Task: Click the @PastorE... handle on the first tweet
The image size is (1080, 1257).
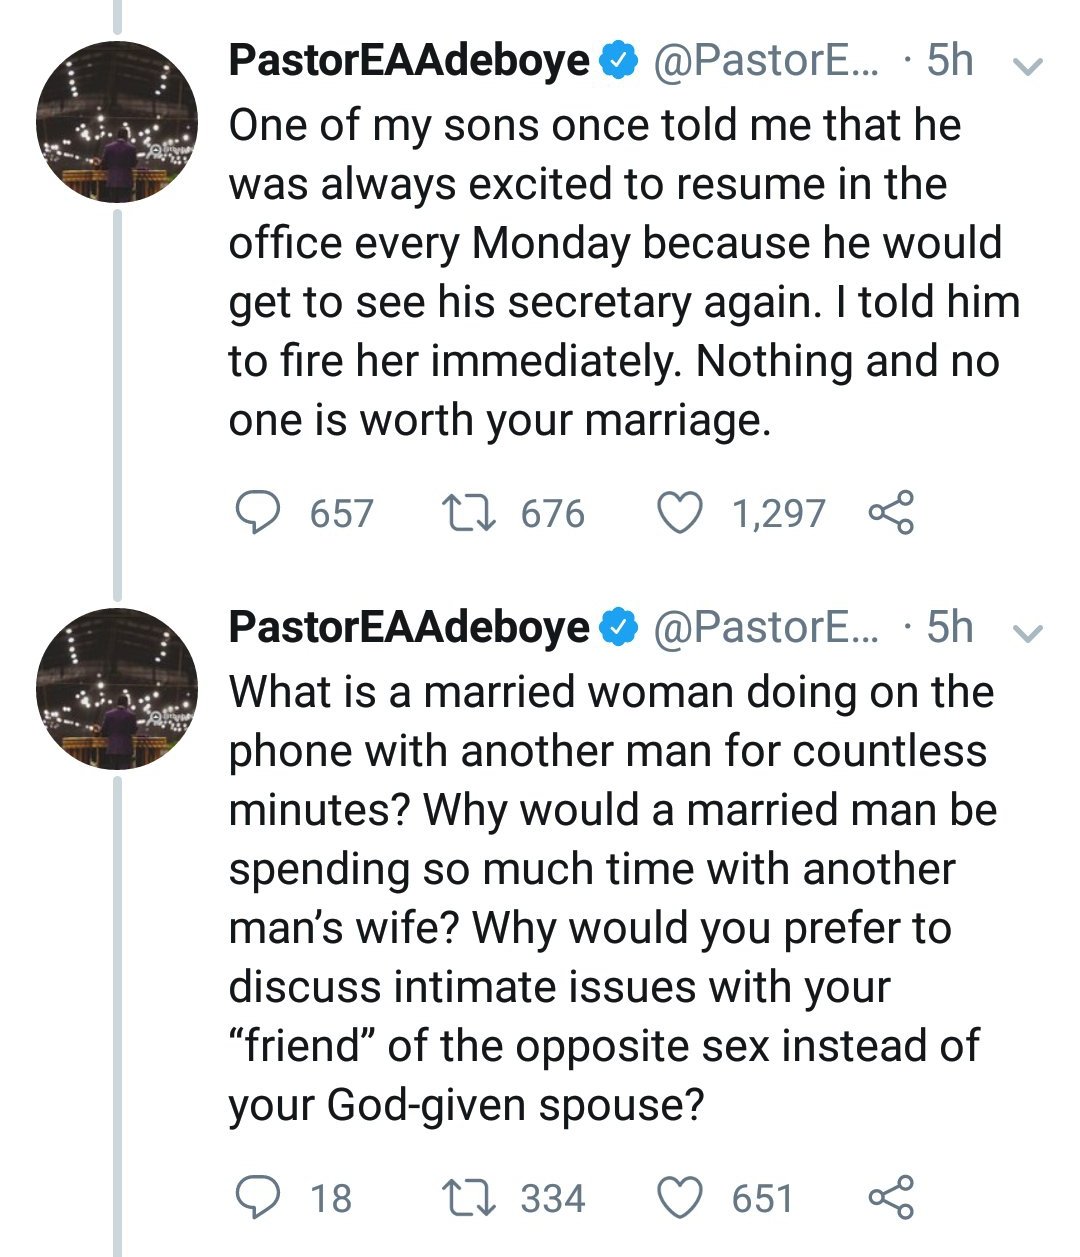Action: 766,61
